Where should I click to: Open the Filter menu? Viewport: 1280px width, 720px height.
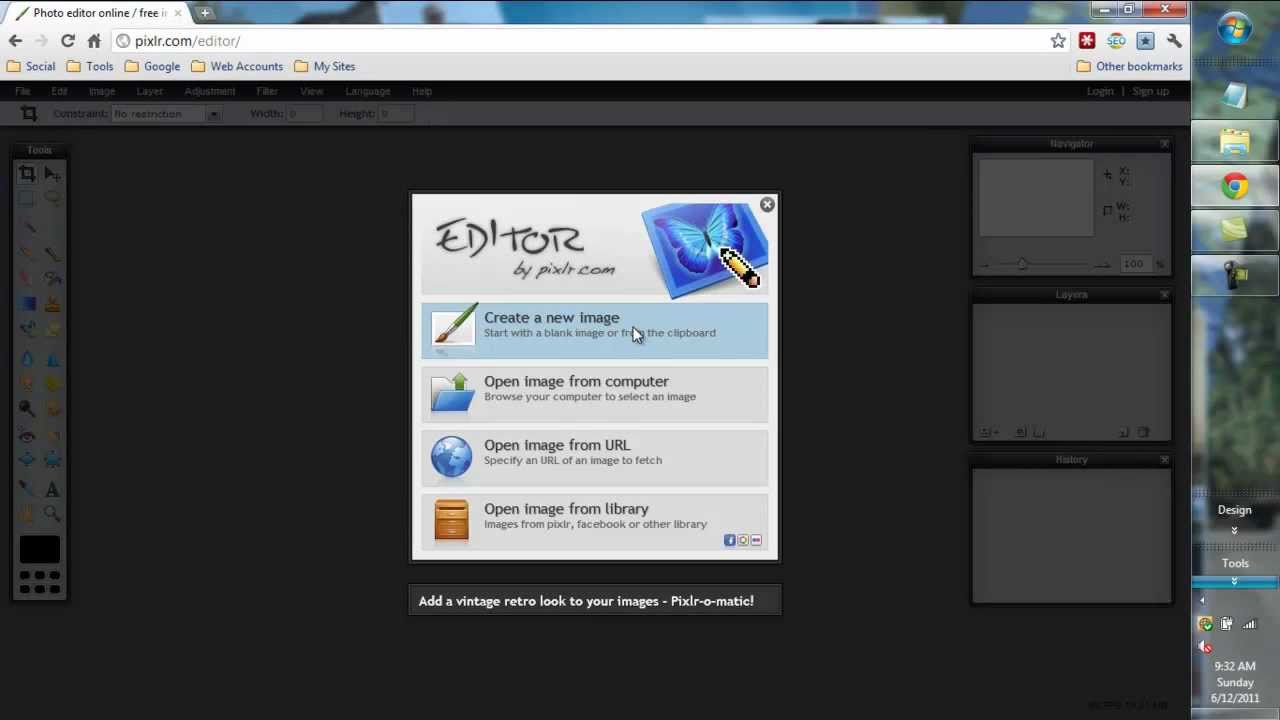coord(267,91)
